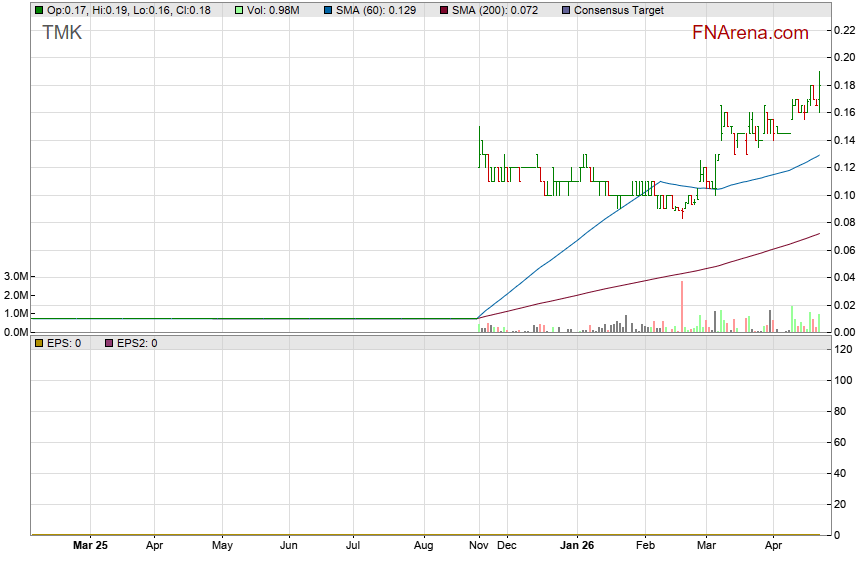Open the FNArena.com watermark link
Screen dimensions: 859x566
point(750,33)
